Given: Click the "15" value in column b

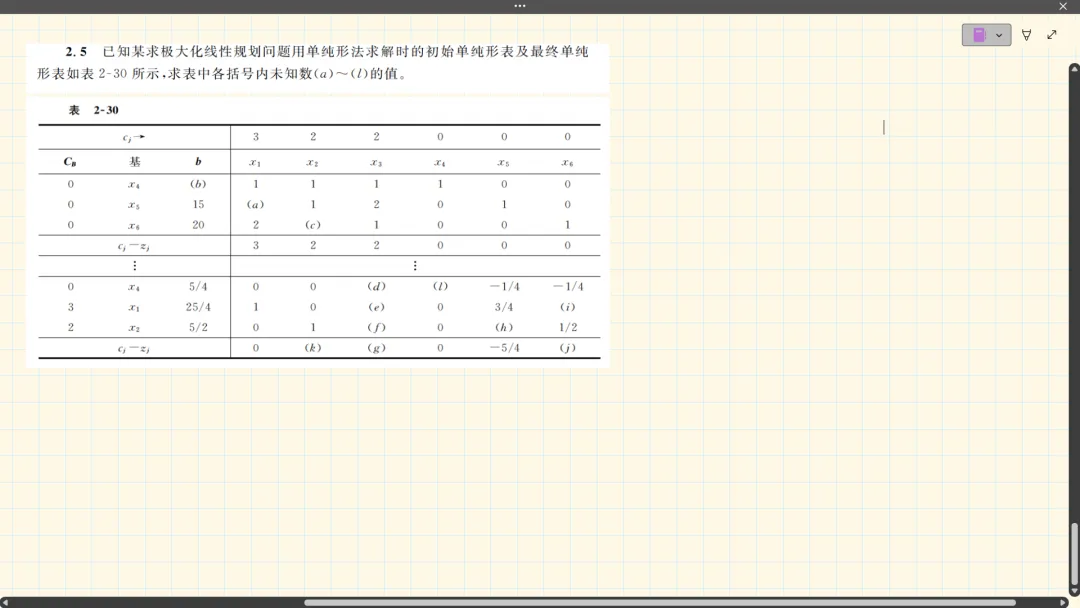Looking at the screenshot, I should (198, 205).
